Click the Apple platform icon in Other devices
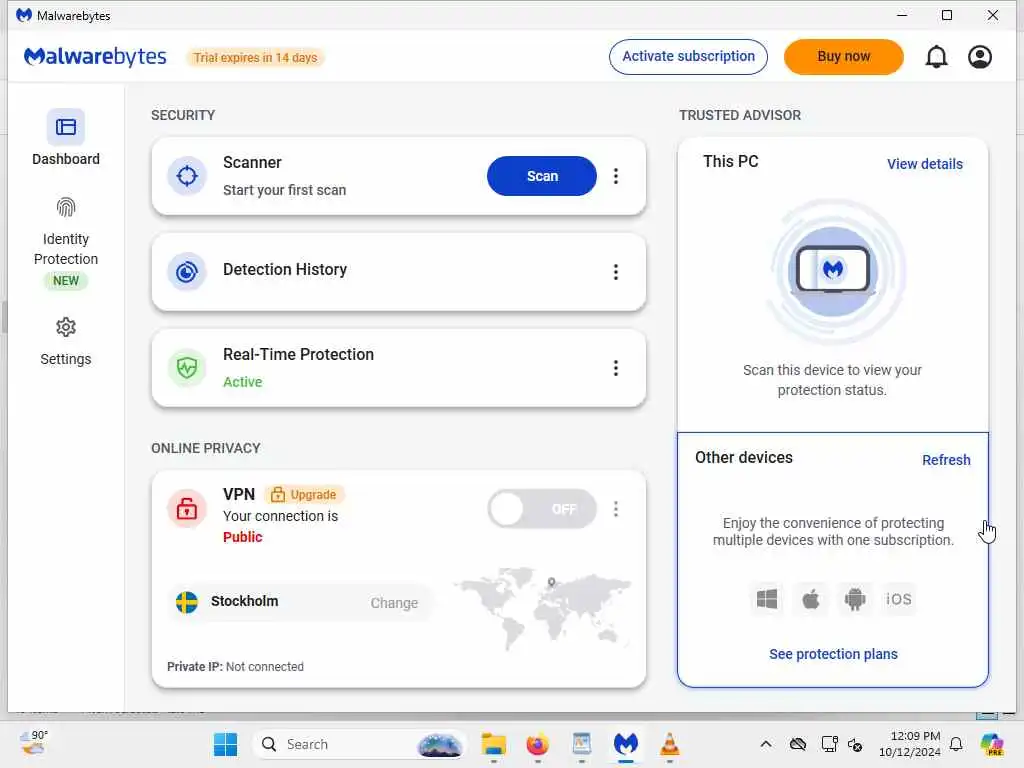The width and height of the screenshot is (1024, 768). [x=810, y=599]
